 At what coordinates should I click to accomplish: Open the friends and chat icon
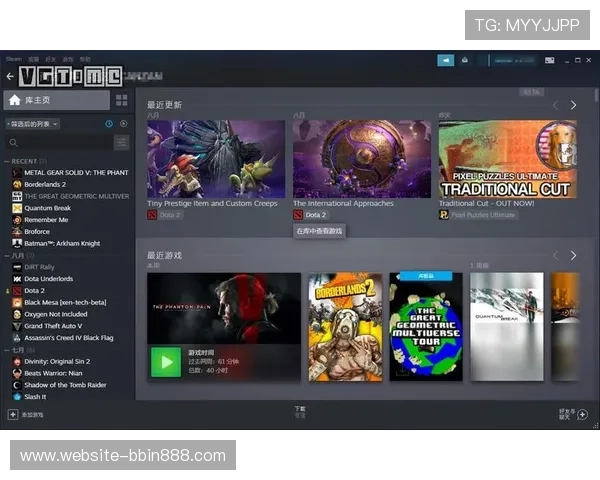pos(582,414)
